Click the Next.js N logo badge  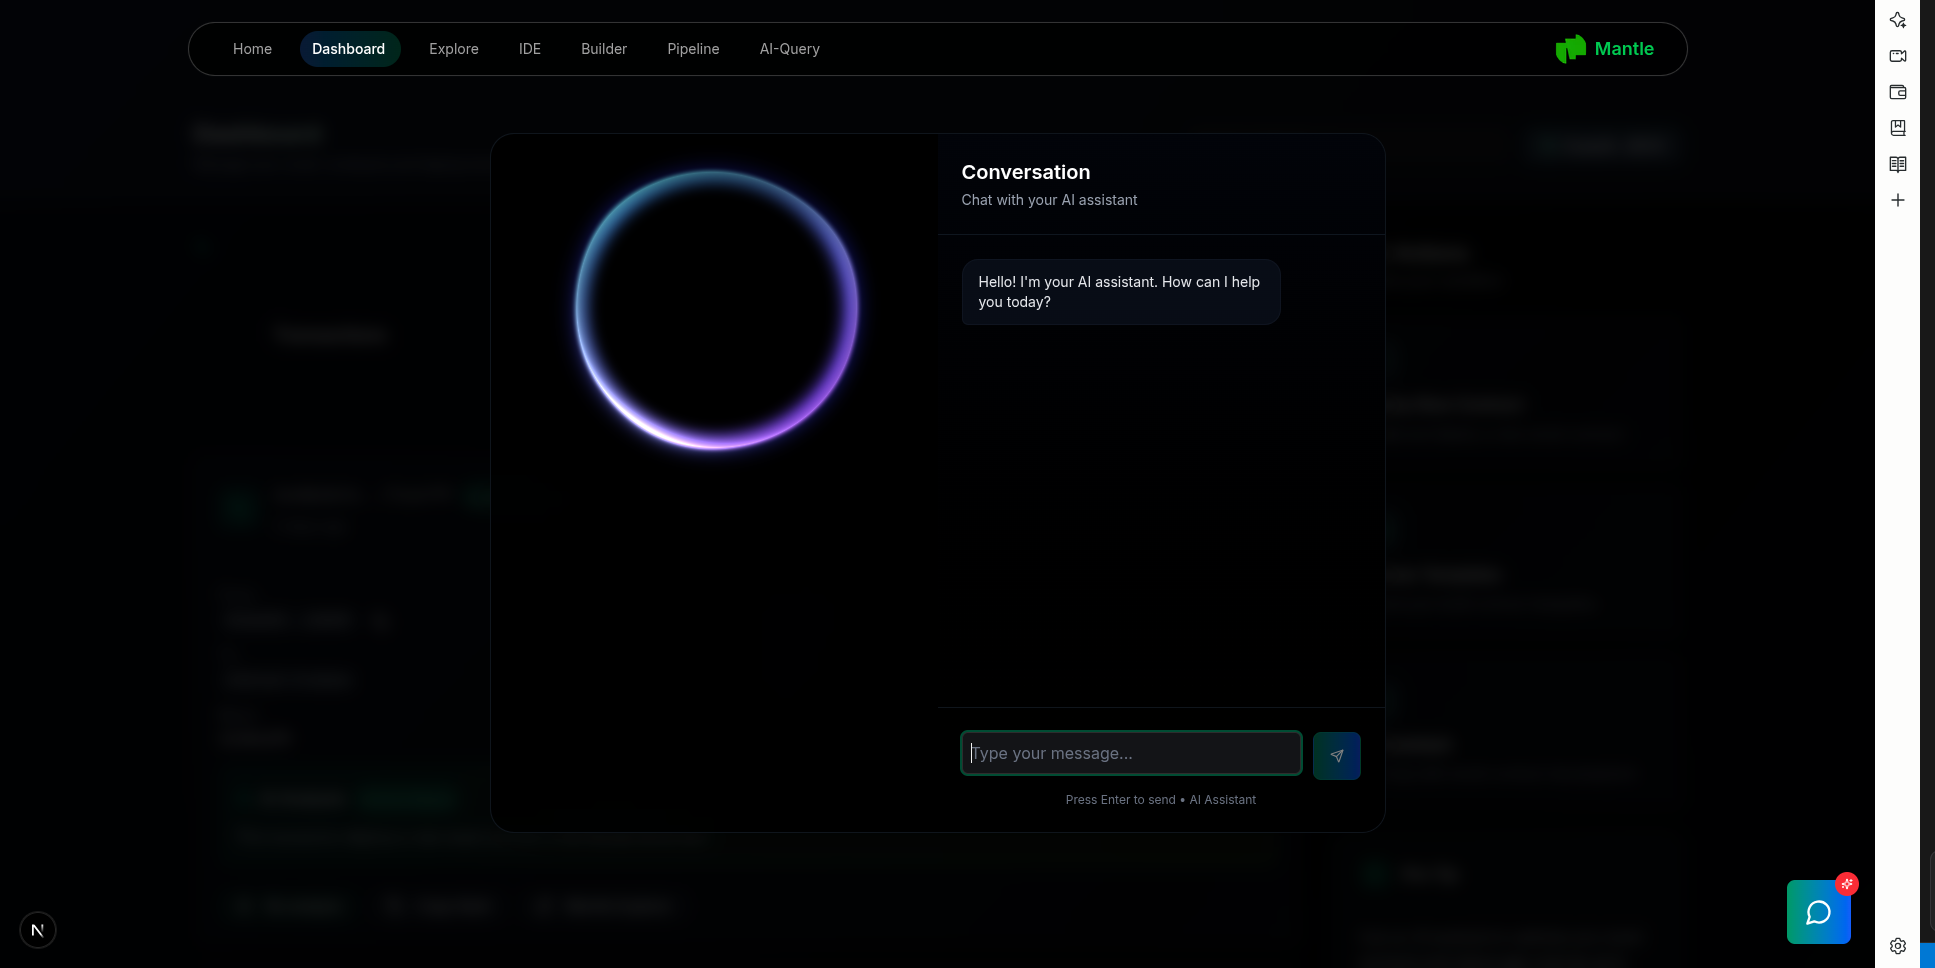pyautogui.click(x=38, y=930)
